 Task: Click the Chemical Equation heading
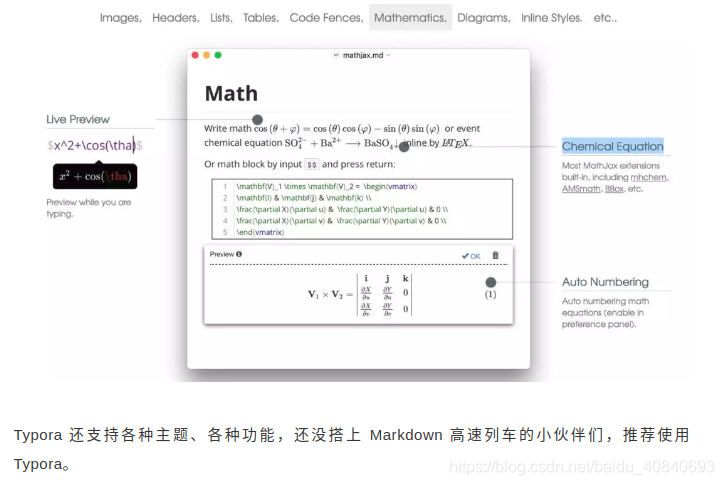[x=613, y=146]
